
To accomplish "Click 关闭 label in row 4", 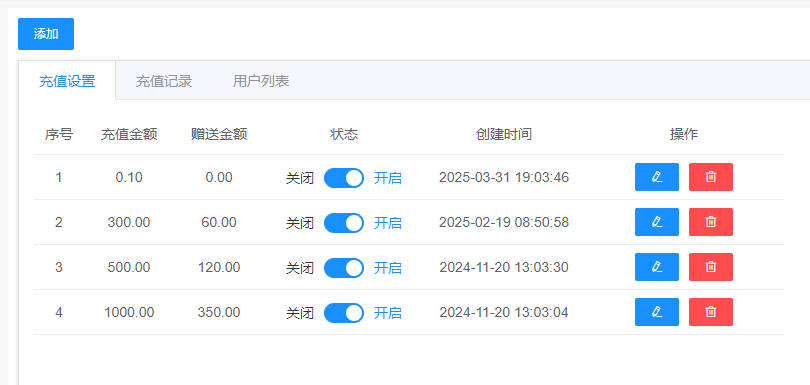I will (300, 313).
